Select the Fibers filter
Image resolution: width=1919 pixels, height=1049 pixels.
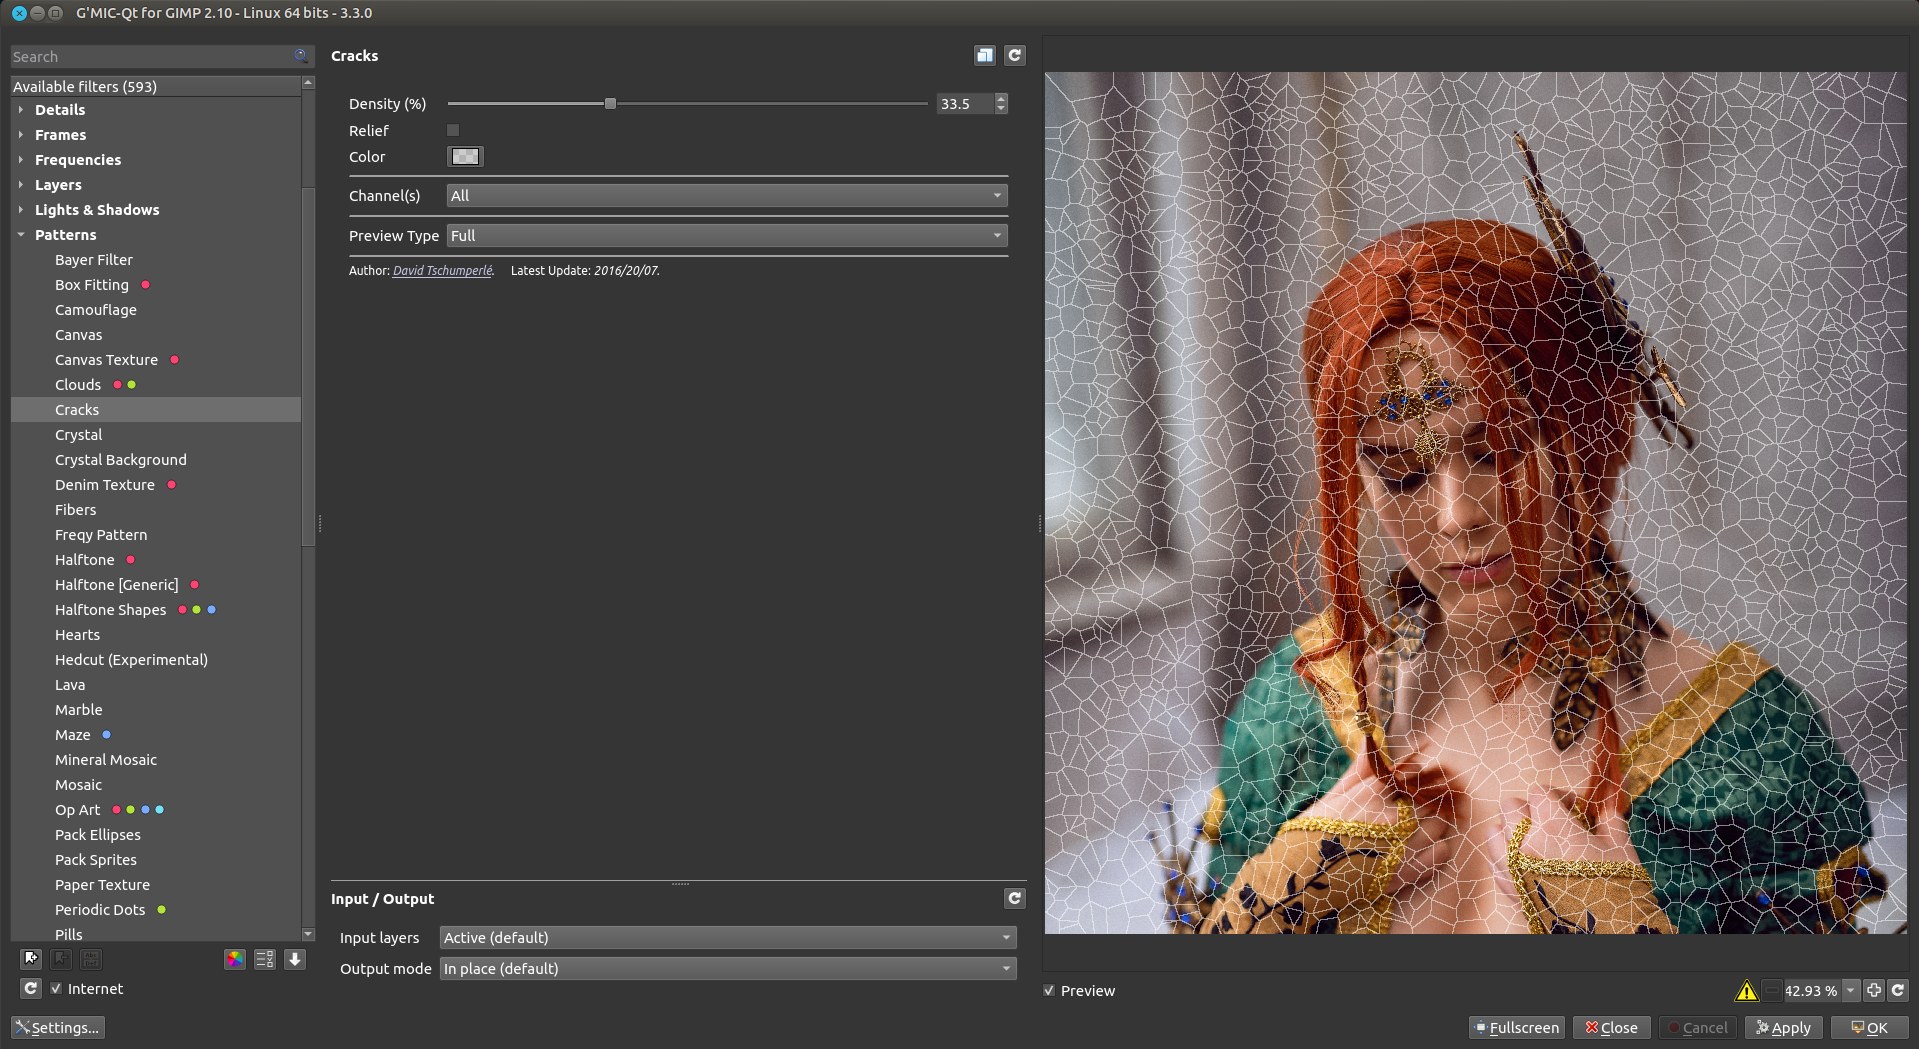[x=76, y=510]
